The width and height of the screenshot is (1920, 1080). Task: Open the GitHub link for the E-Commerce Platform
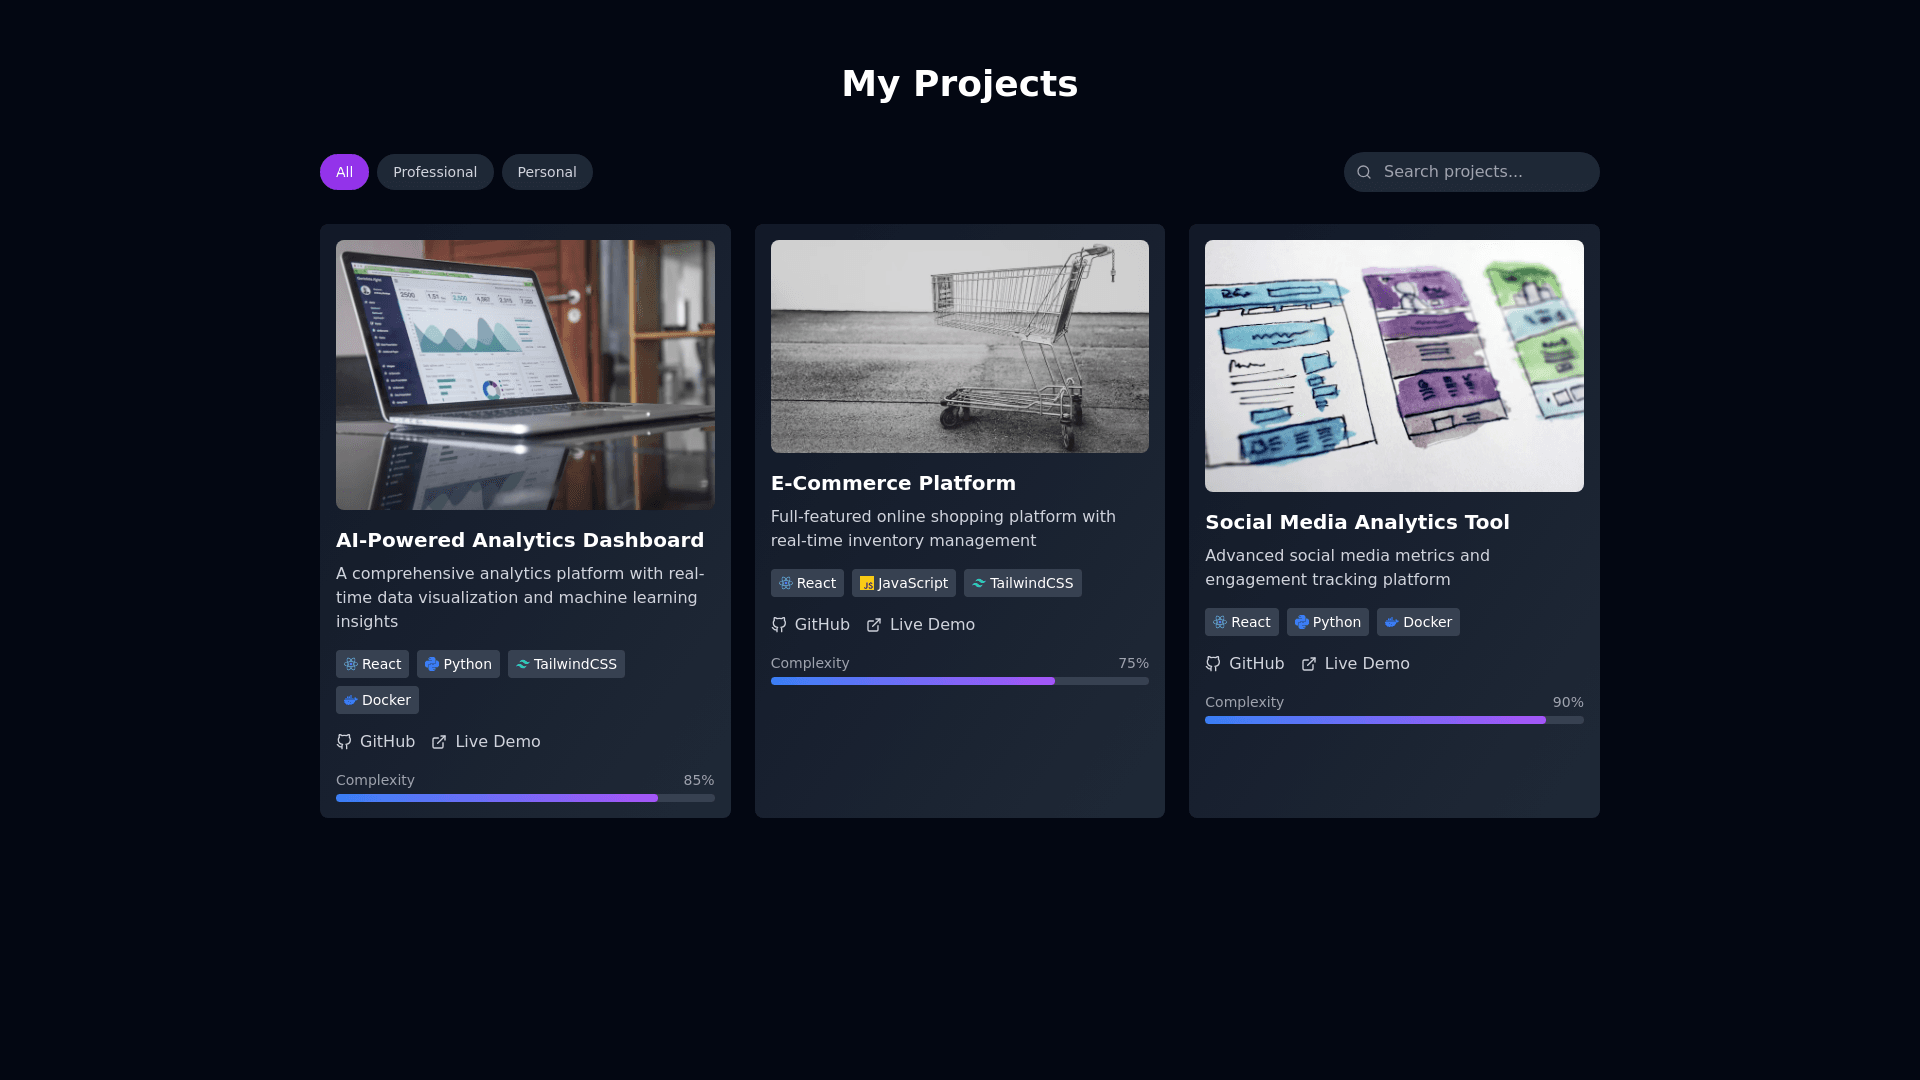(x=821, y=625)
